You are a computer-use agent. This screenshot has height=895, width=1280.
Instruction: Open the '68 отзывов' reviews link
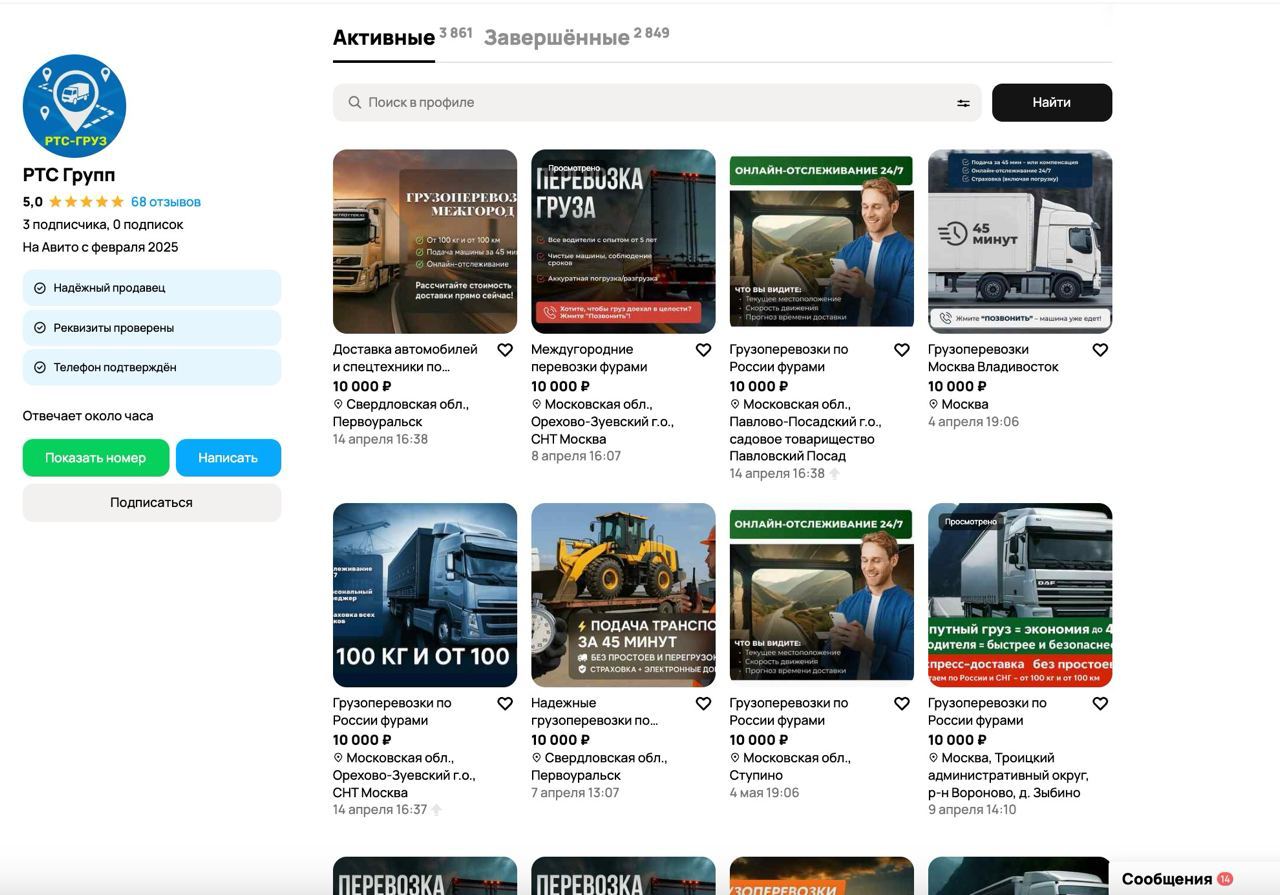click(166, 202)
